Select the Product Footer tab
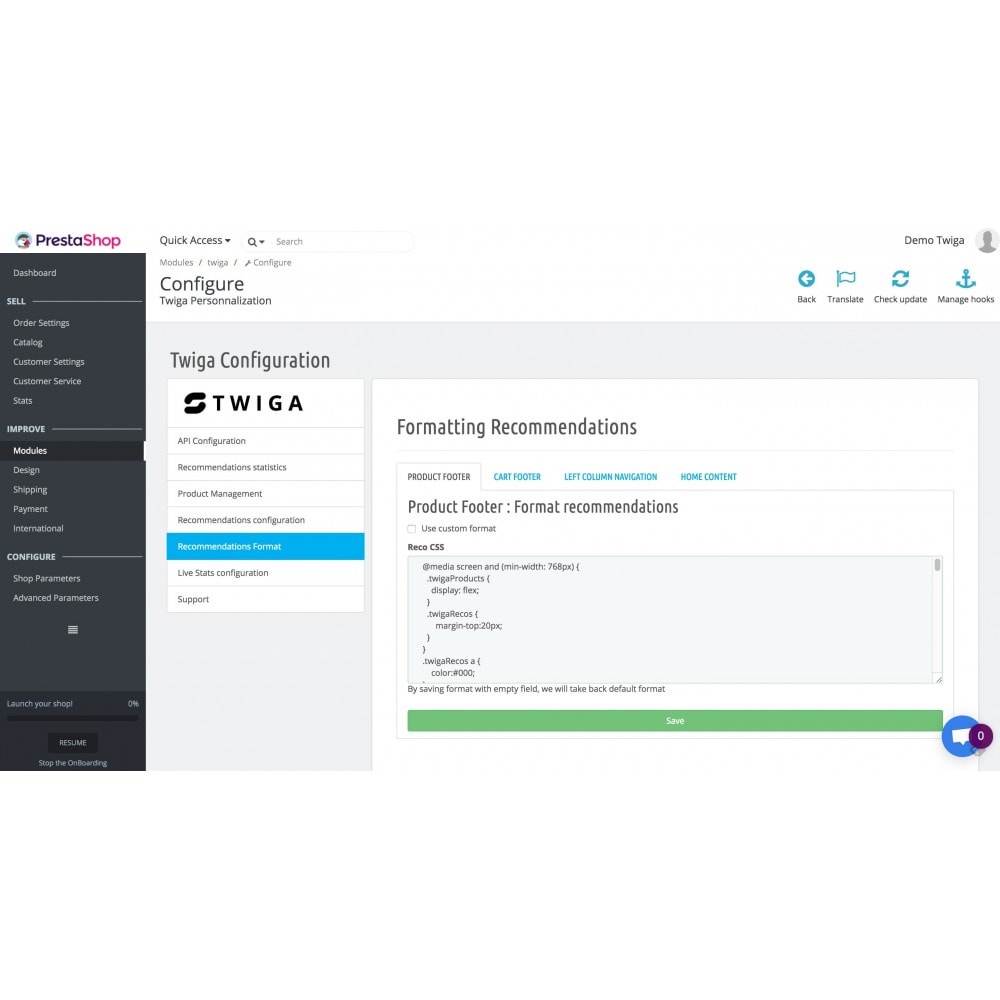1000x1000 pixels. (x=439, y=476)
